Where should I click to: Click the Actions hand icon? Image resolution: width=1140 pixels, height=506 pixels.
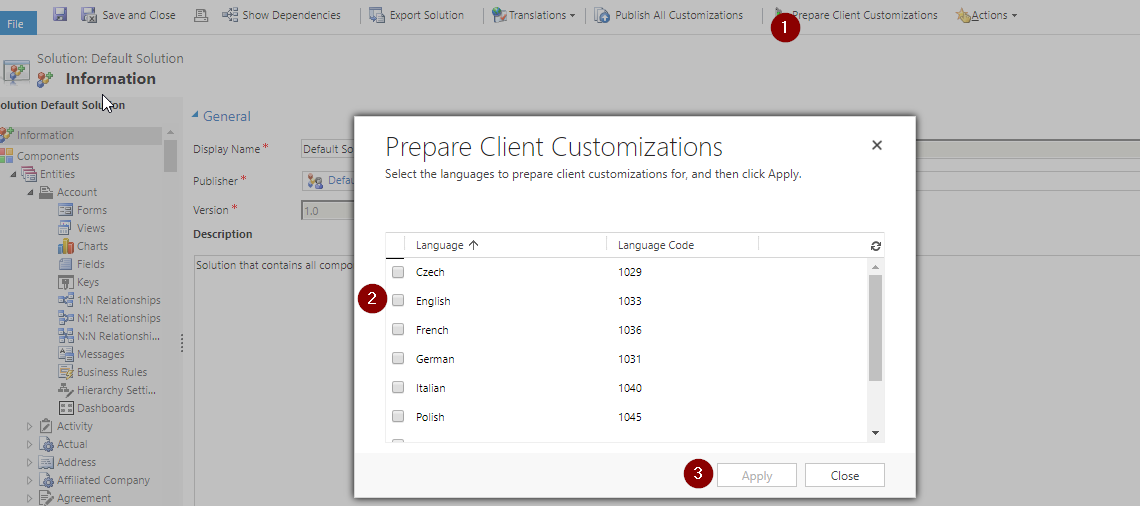click(x=963, y=15)
